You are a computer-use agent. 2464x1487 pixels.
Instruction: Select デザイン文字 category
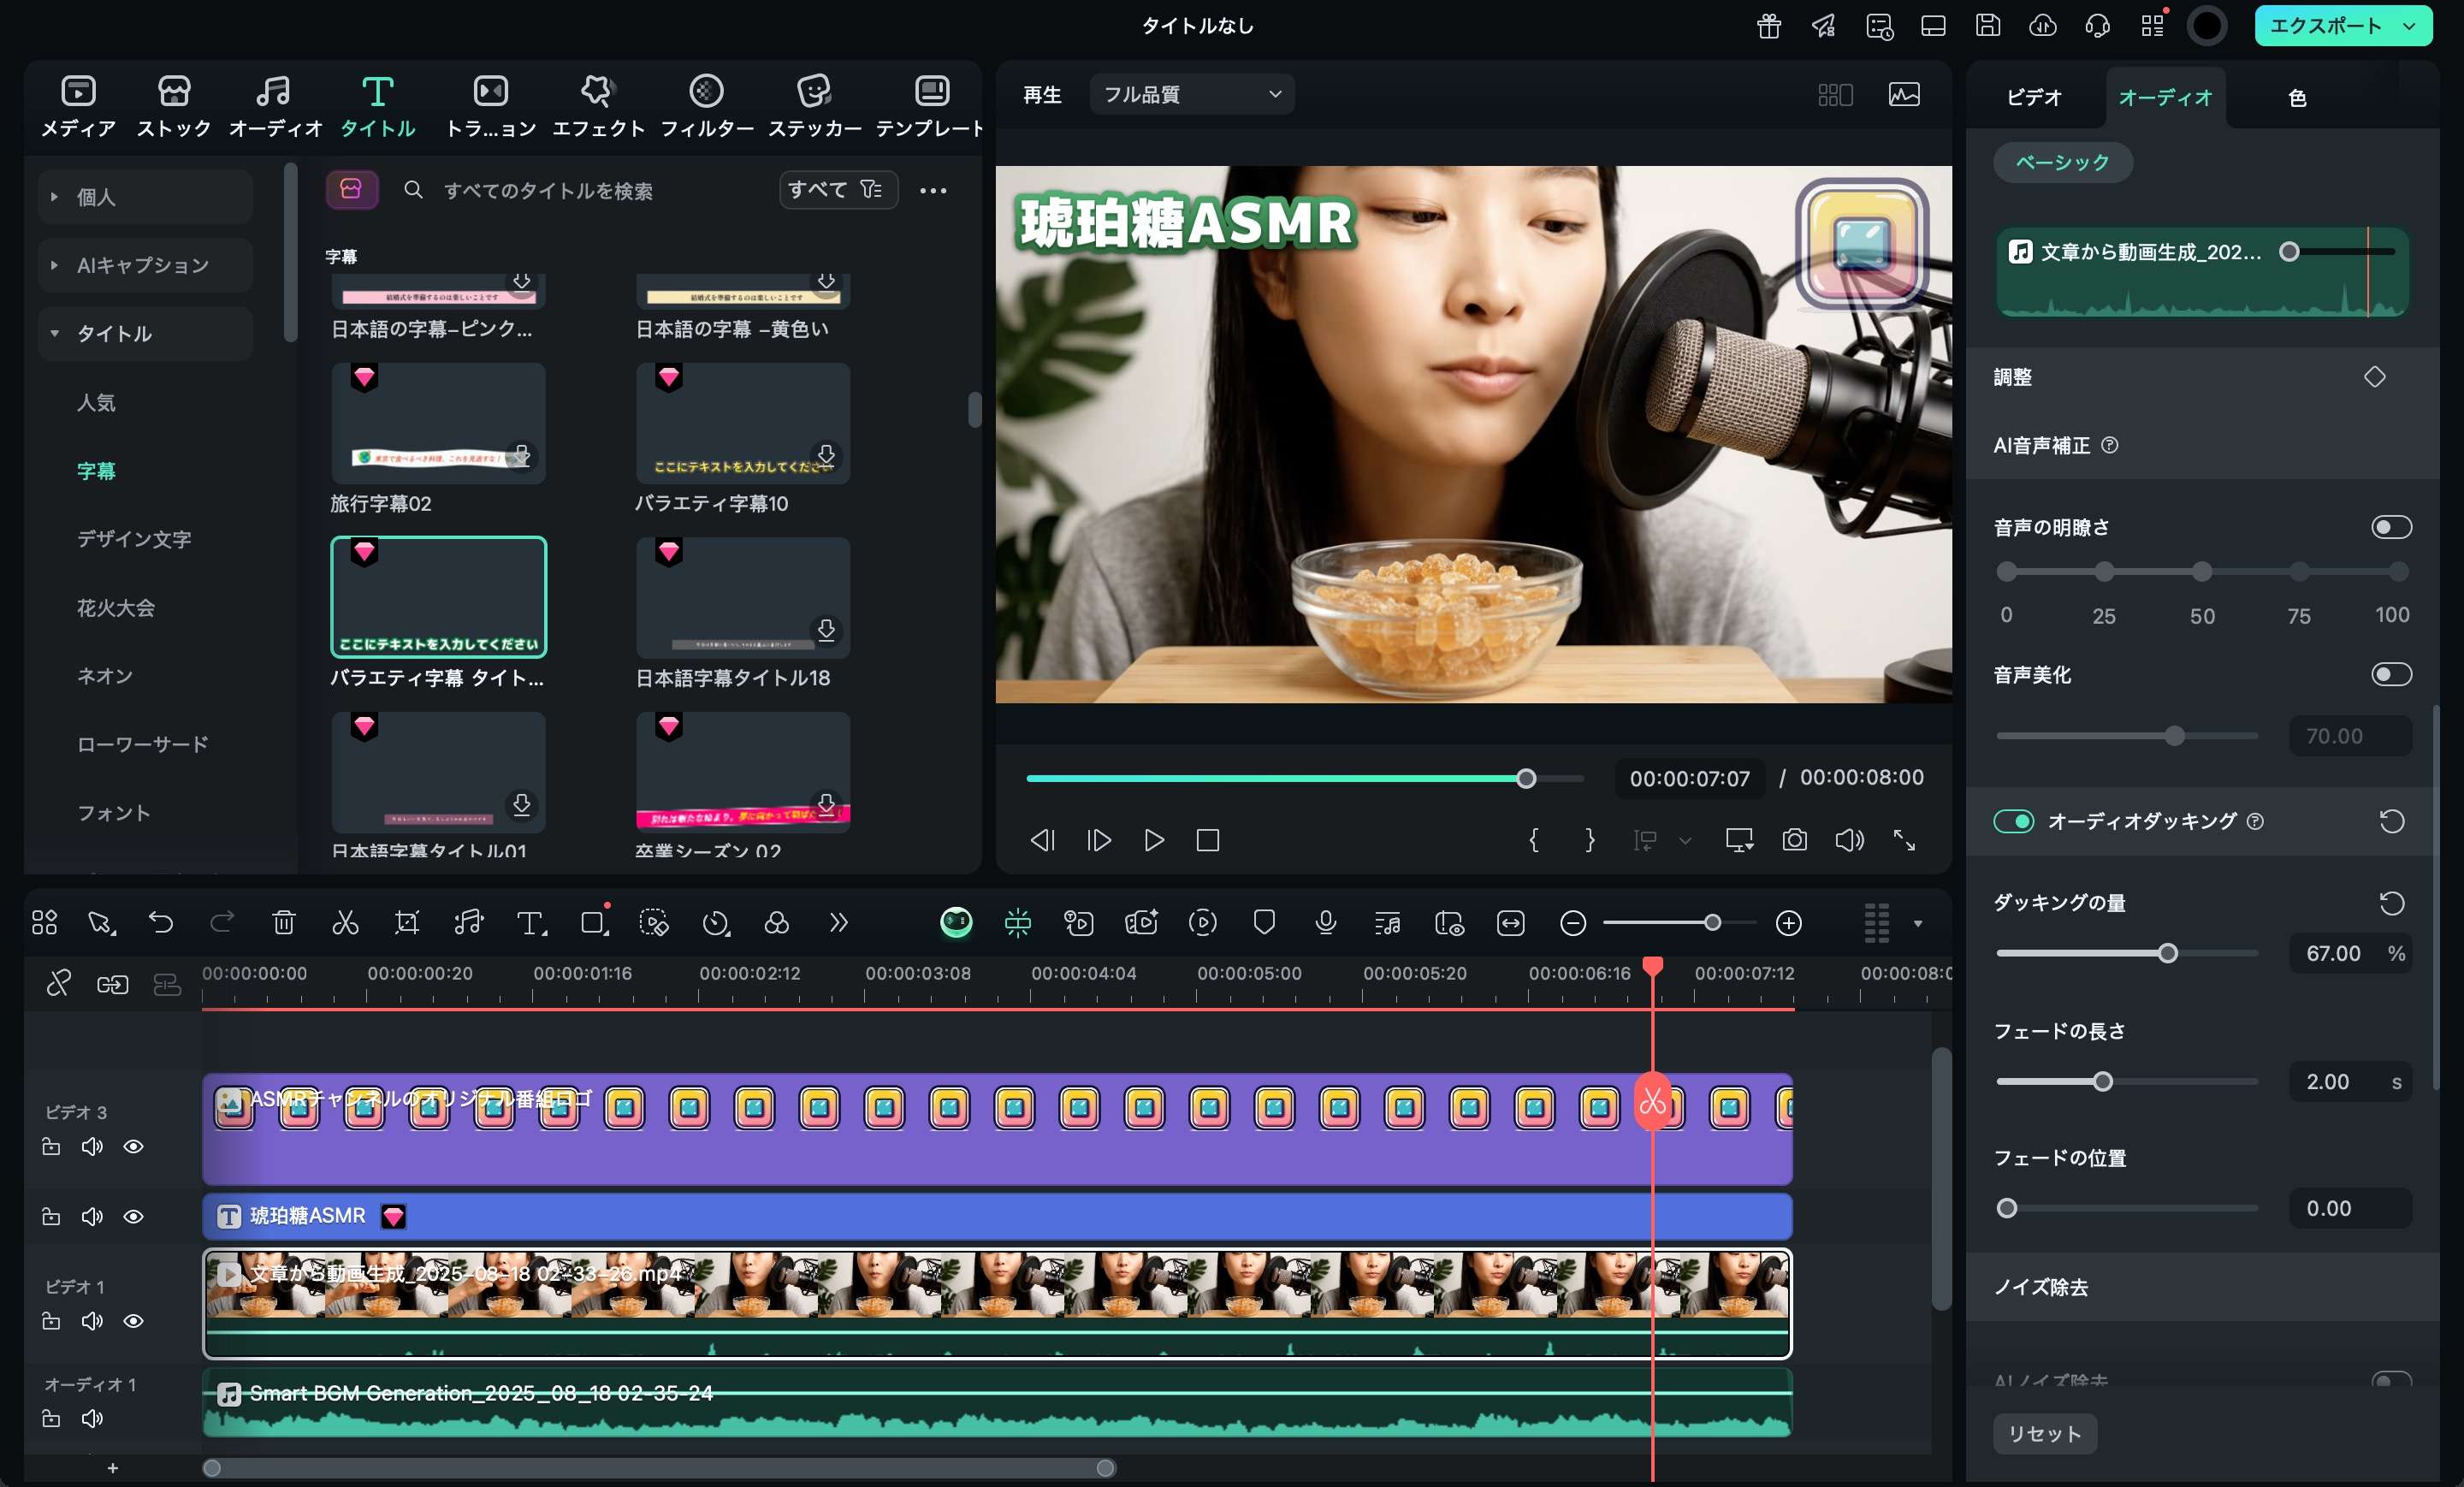click(134, 539)
